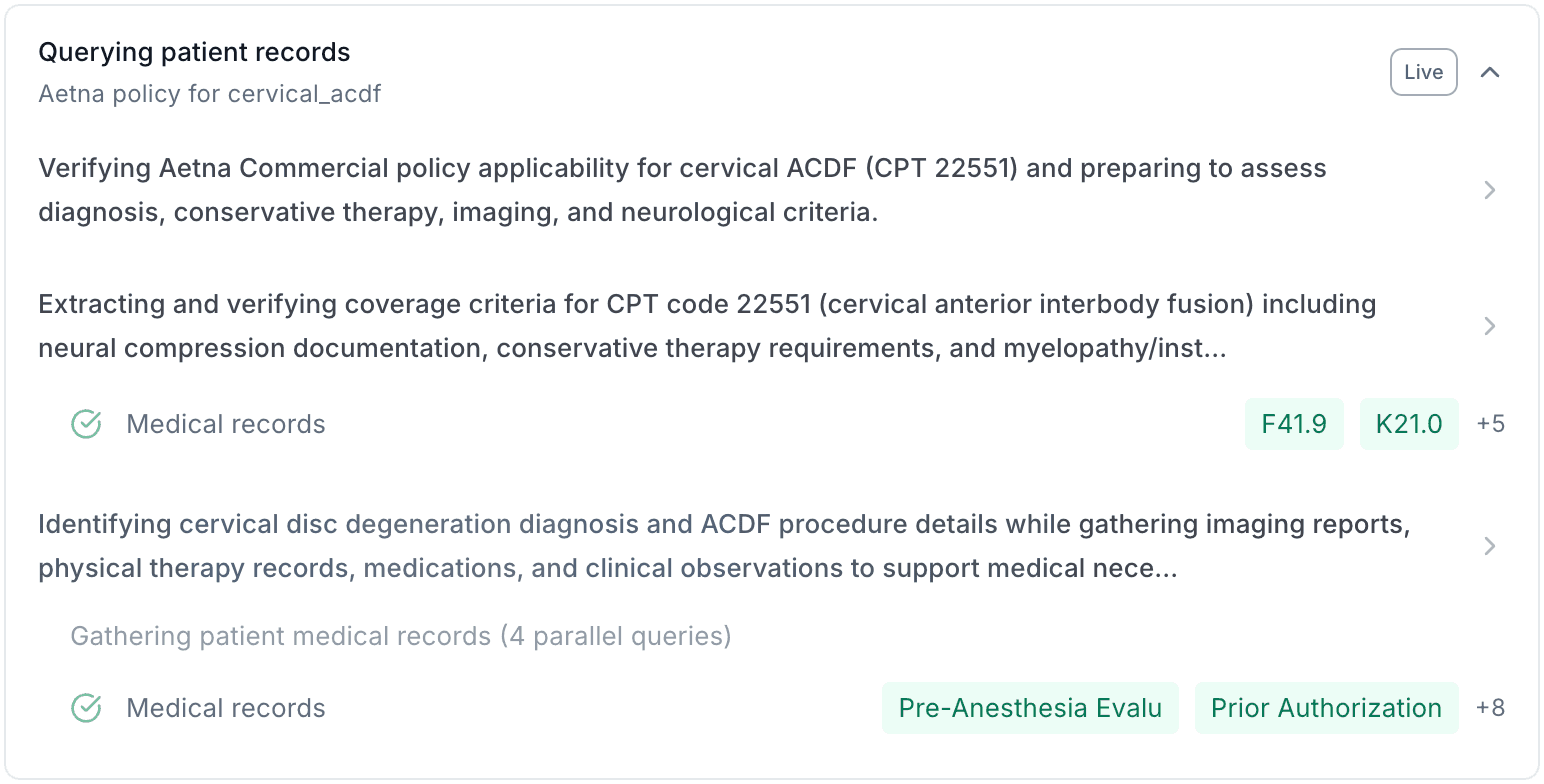The width and height of the screenshot is (1544, 784).
Task: Open the Extracting and verifying coverage criteria text
Action: [707, 326]
